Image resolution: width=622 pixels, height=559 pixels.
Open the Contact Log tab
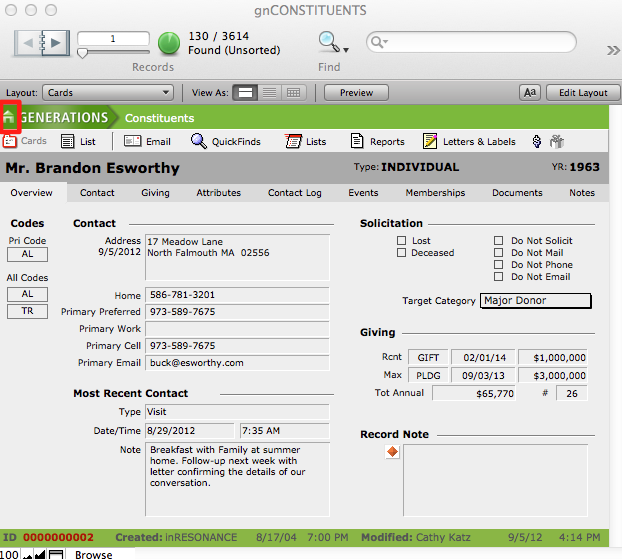pos(294,193)
